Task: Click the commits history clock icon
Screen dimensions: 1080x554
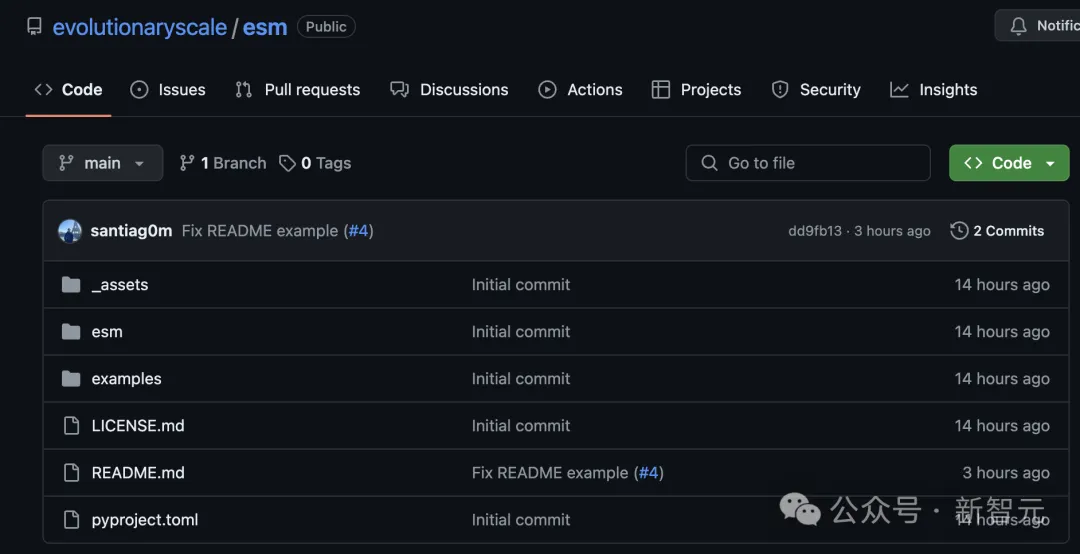Action: tap(959, 231)
